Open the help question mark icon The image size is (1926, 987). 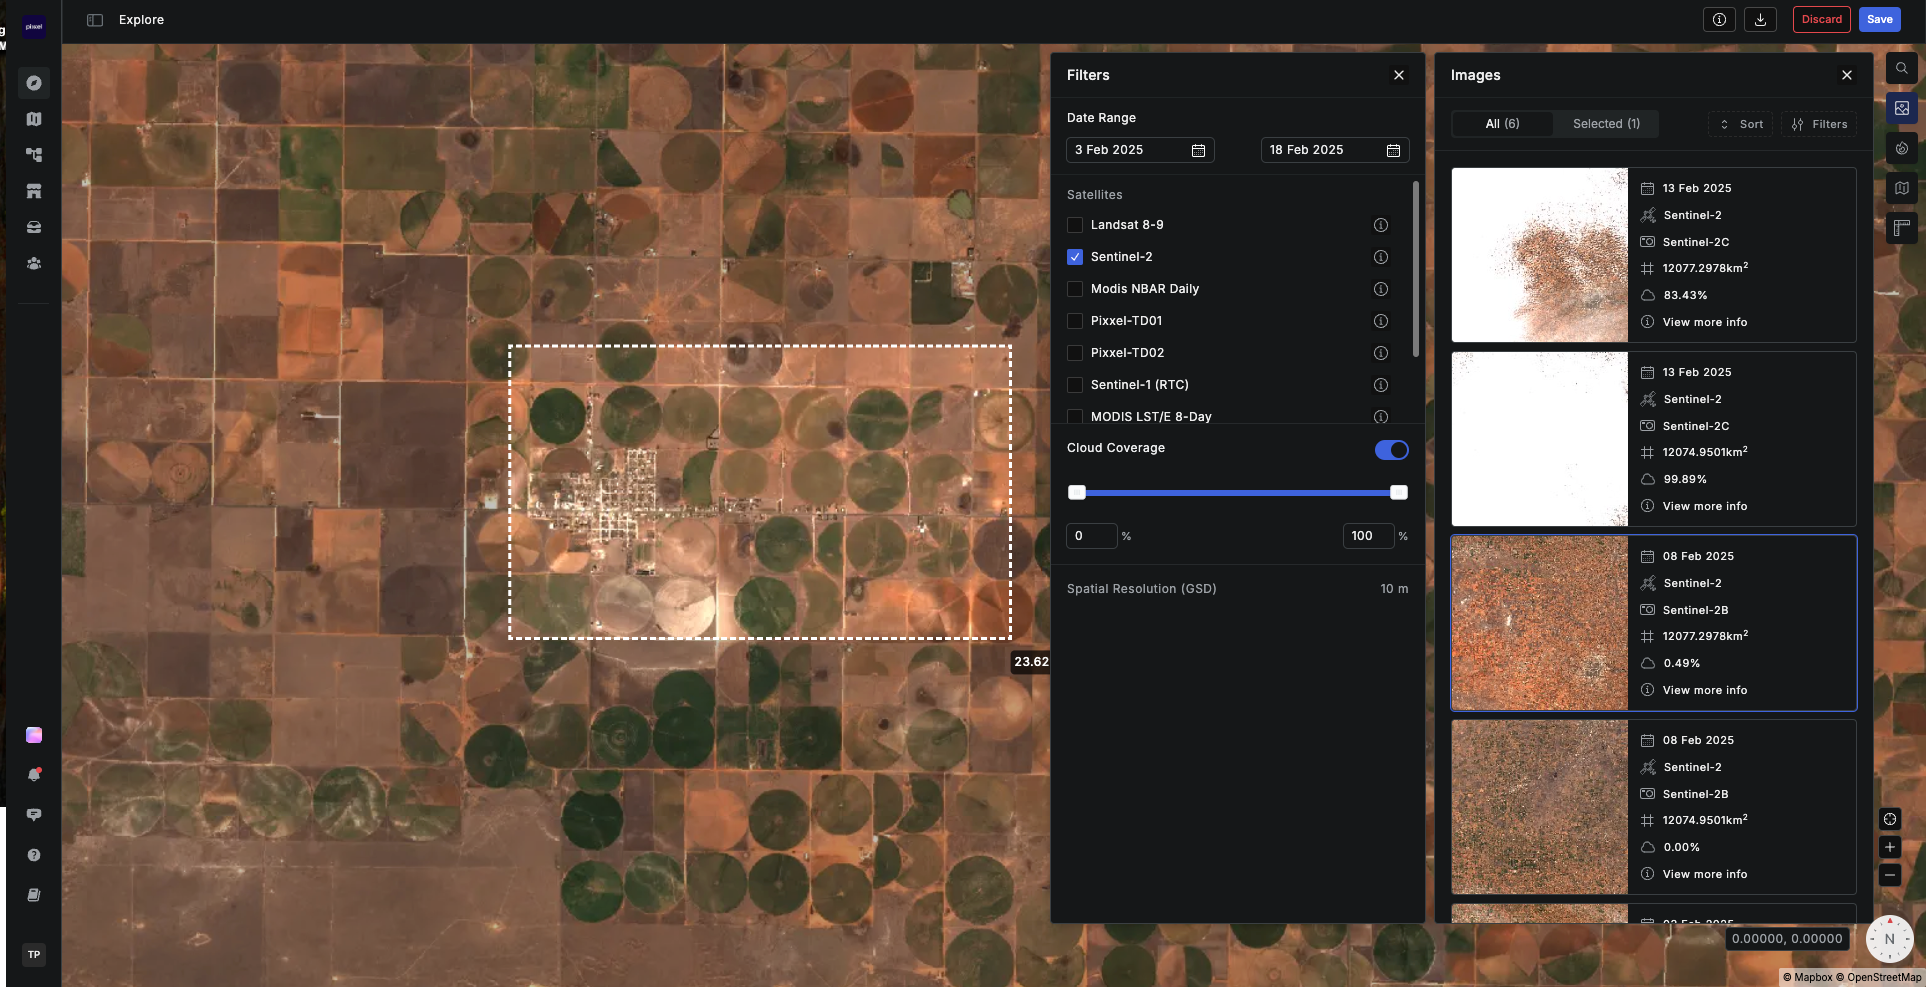pyautogui.click(x=34, y=855)
